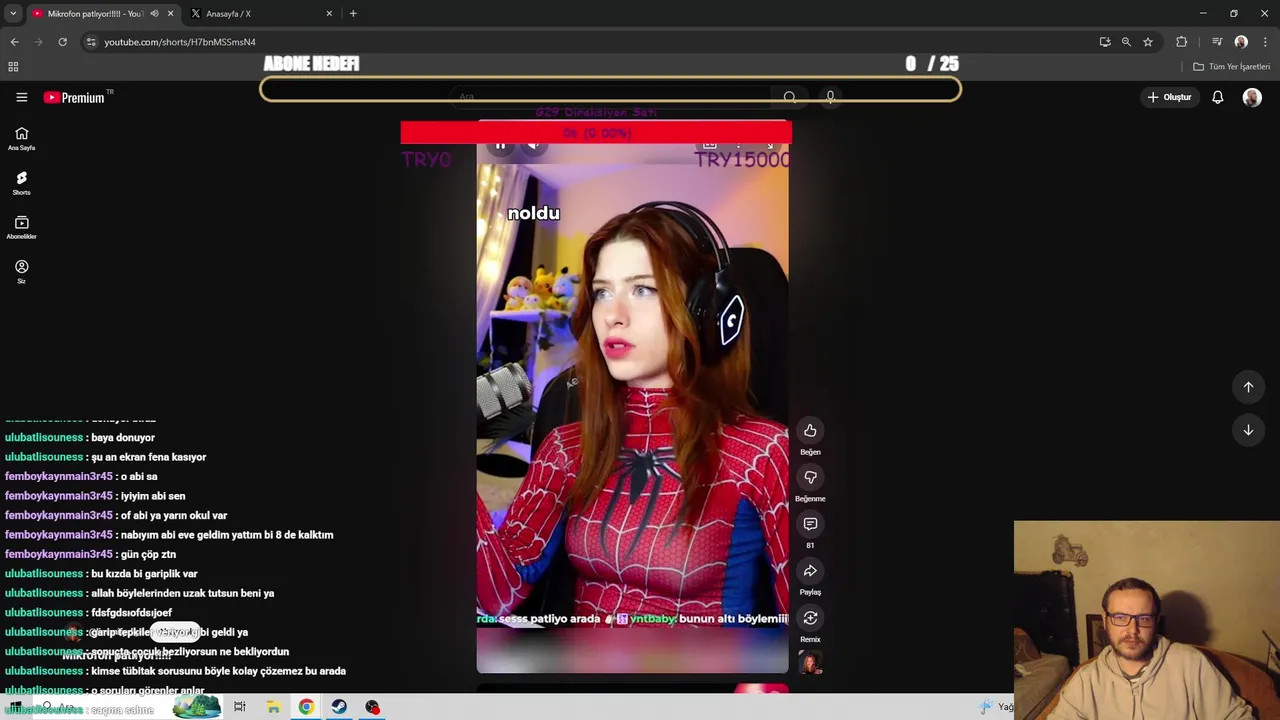Click chat message 'şu an ekran fena kasıyor'
The image size is (1280, 720).
coord(148,457)
